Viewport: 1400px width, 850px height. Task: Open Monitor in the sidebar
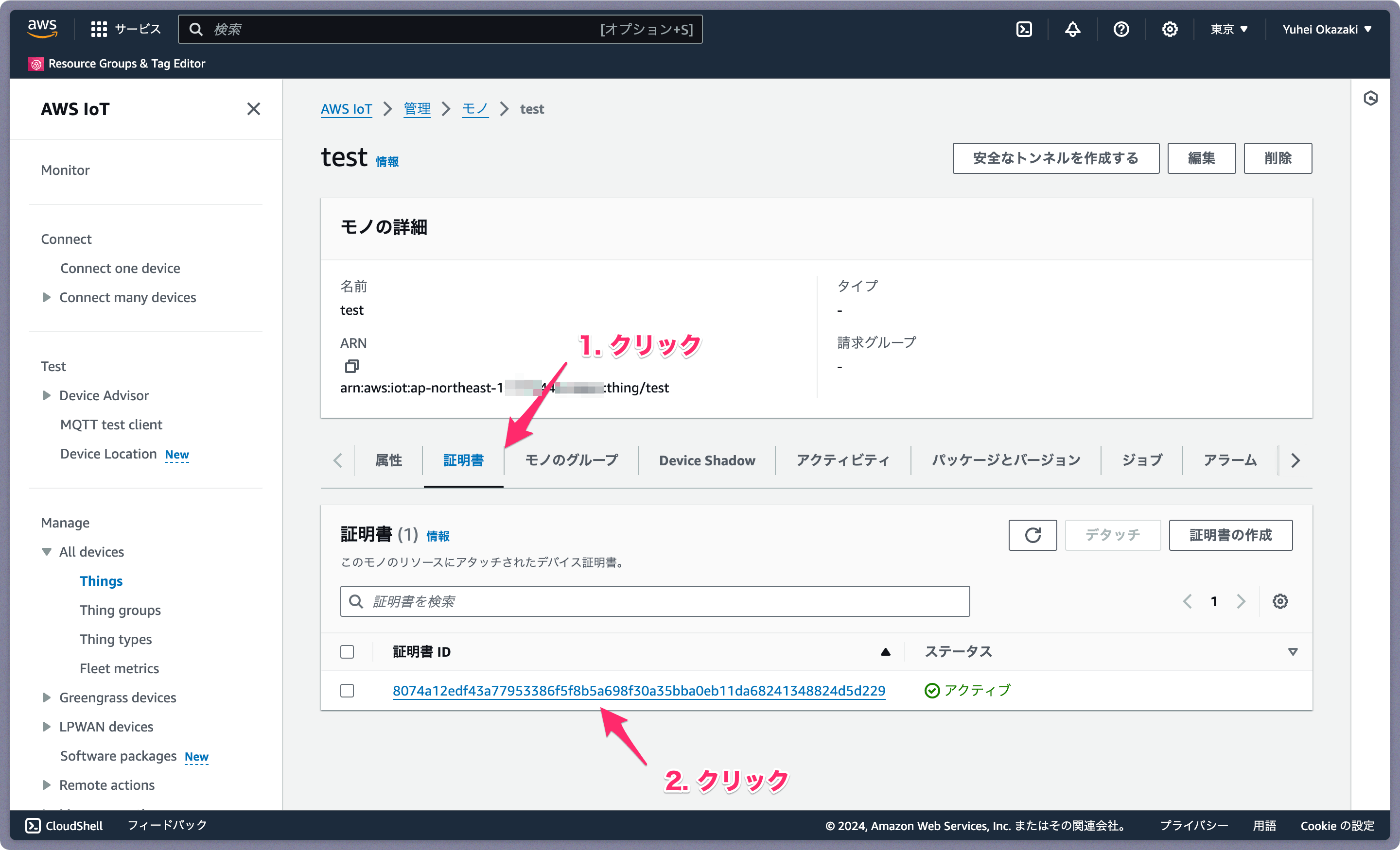(x=65, y=170)
